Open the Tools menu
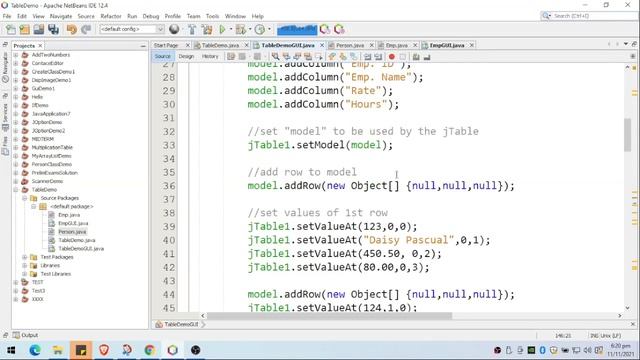 click(x=212, y=16)
